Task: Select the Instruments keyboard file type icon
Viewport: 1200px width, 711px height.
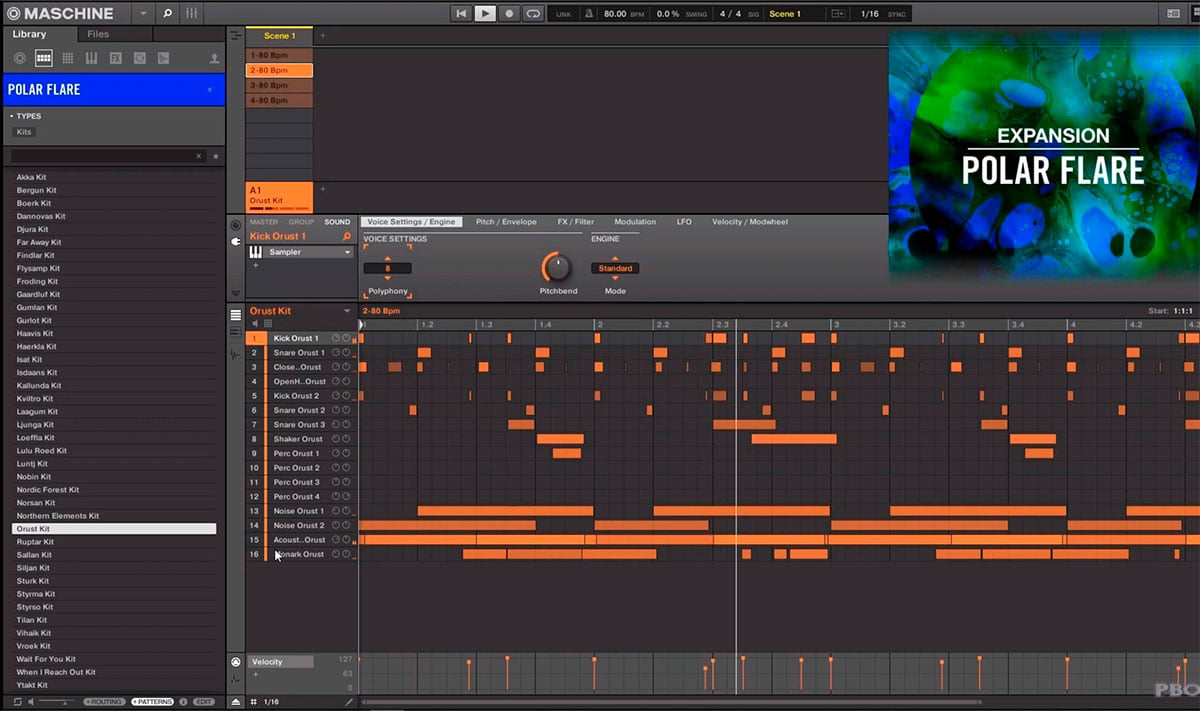Action: pos(92,58)
